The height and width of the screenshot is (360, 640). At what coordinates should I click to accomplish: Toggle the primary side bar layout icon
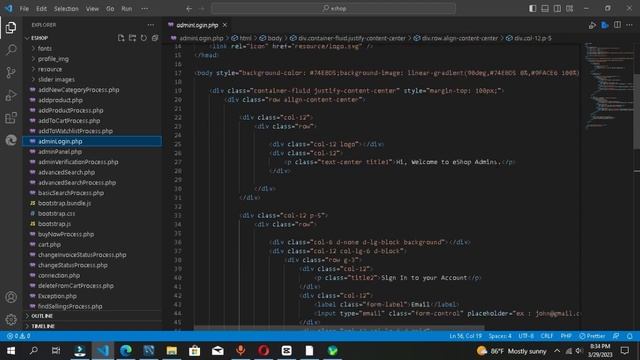coord(533,9)
